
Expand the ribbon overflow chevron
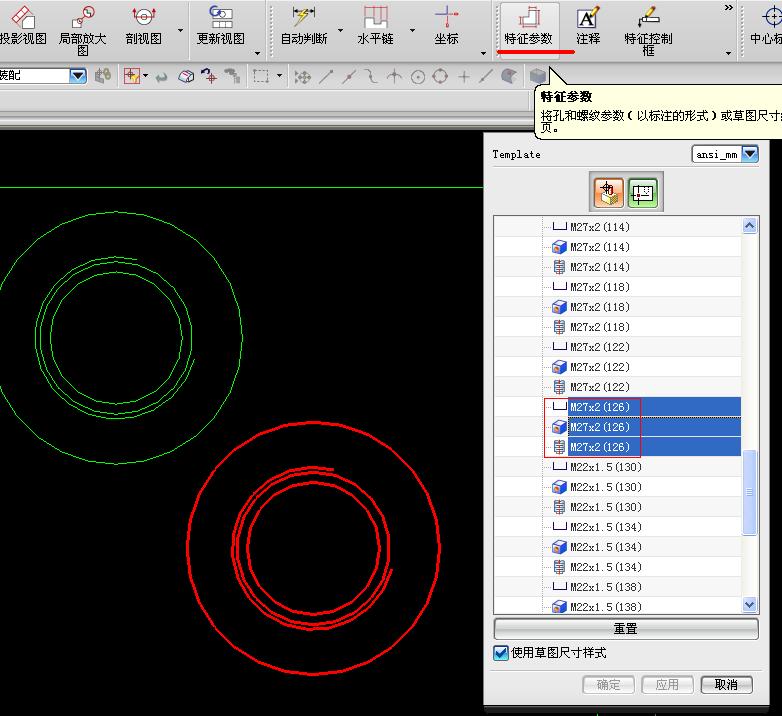pos(729,7)
